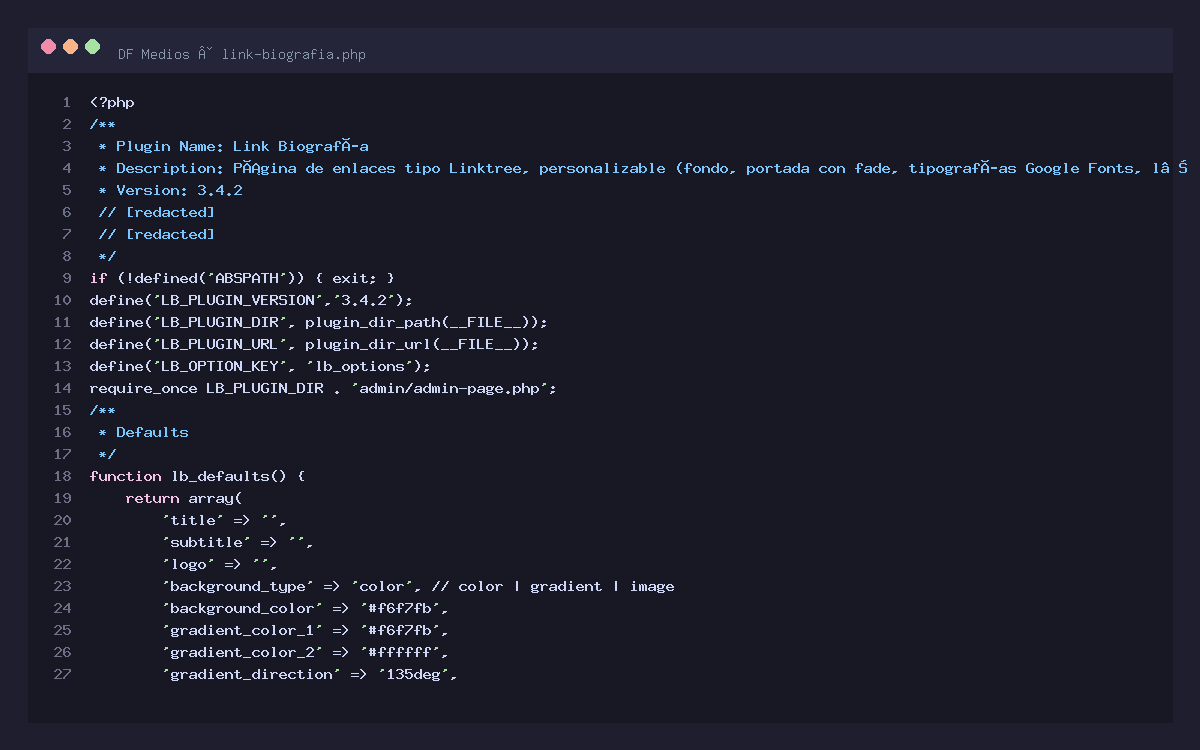Click the Plugin Name comment line
Image resolution: width=1200 pixels, height=750 pixels.
pyautogui.click(x=242, y=146)
